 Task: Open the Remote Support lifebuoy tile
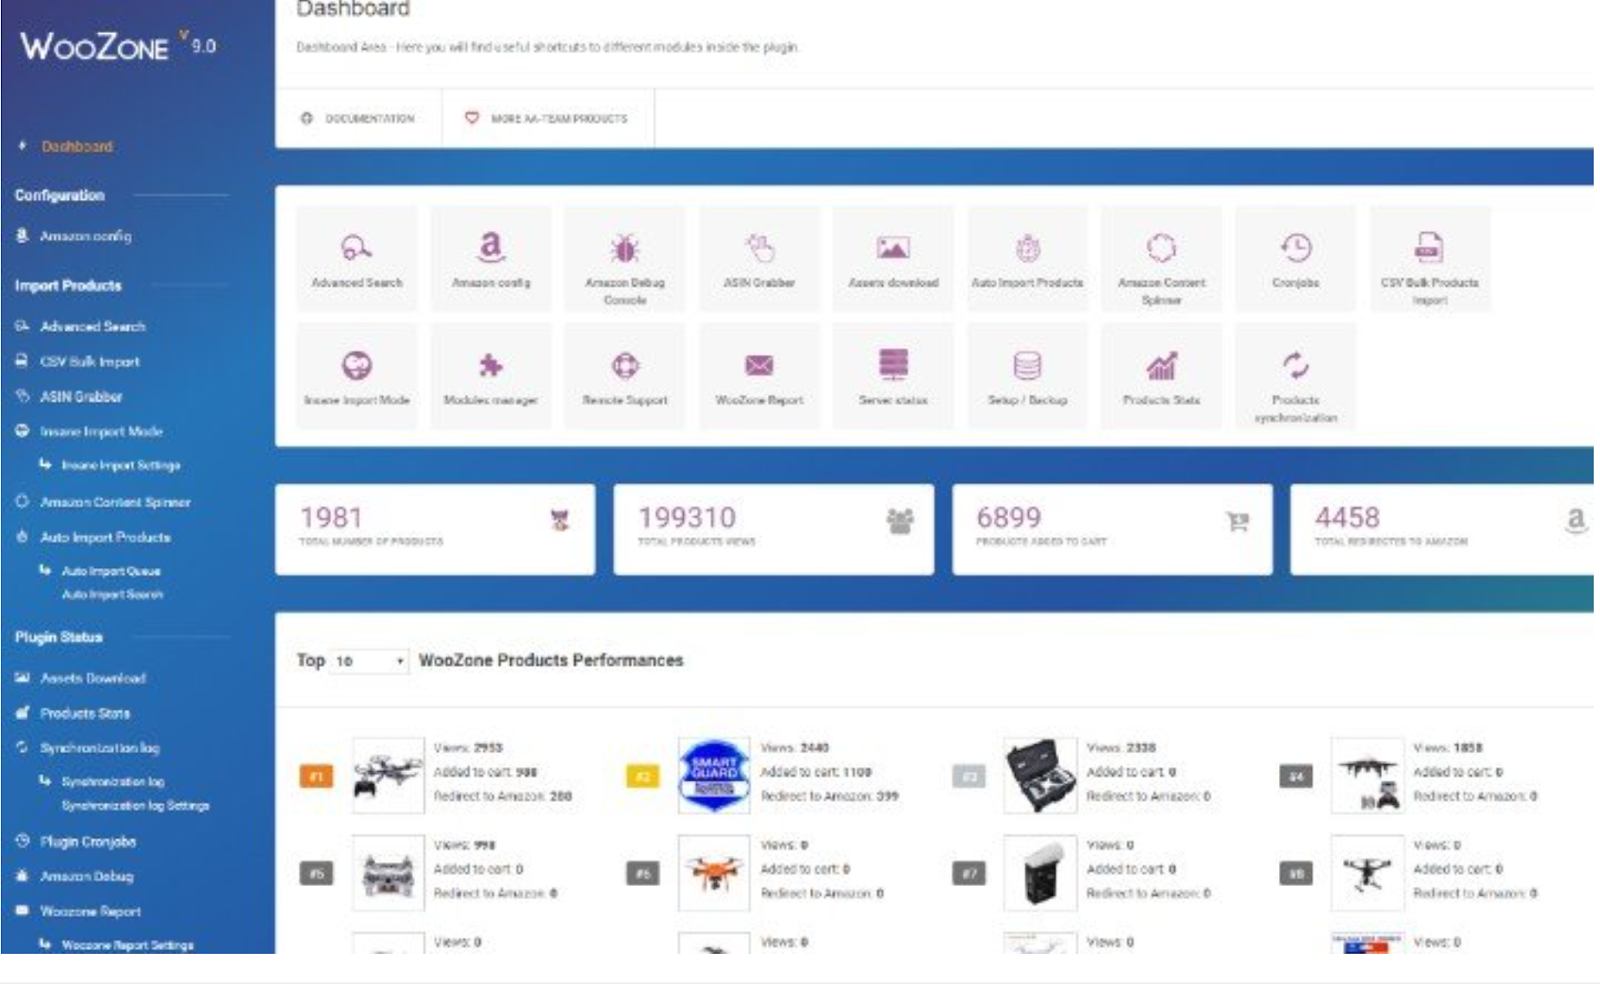[x=625, y=377]
